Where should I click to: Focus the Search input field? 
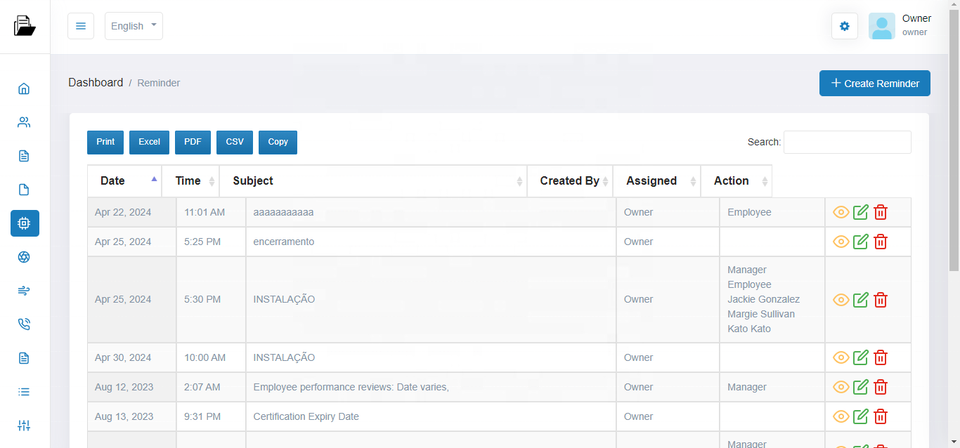(x=846, y=142)
